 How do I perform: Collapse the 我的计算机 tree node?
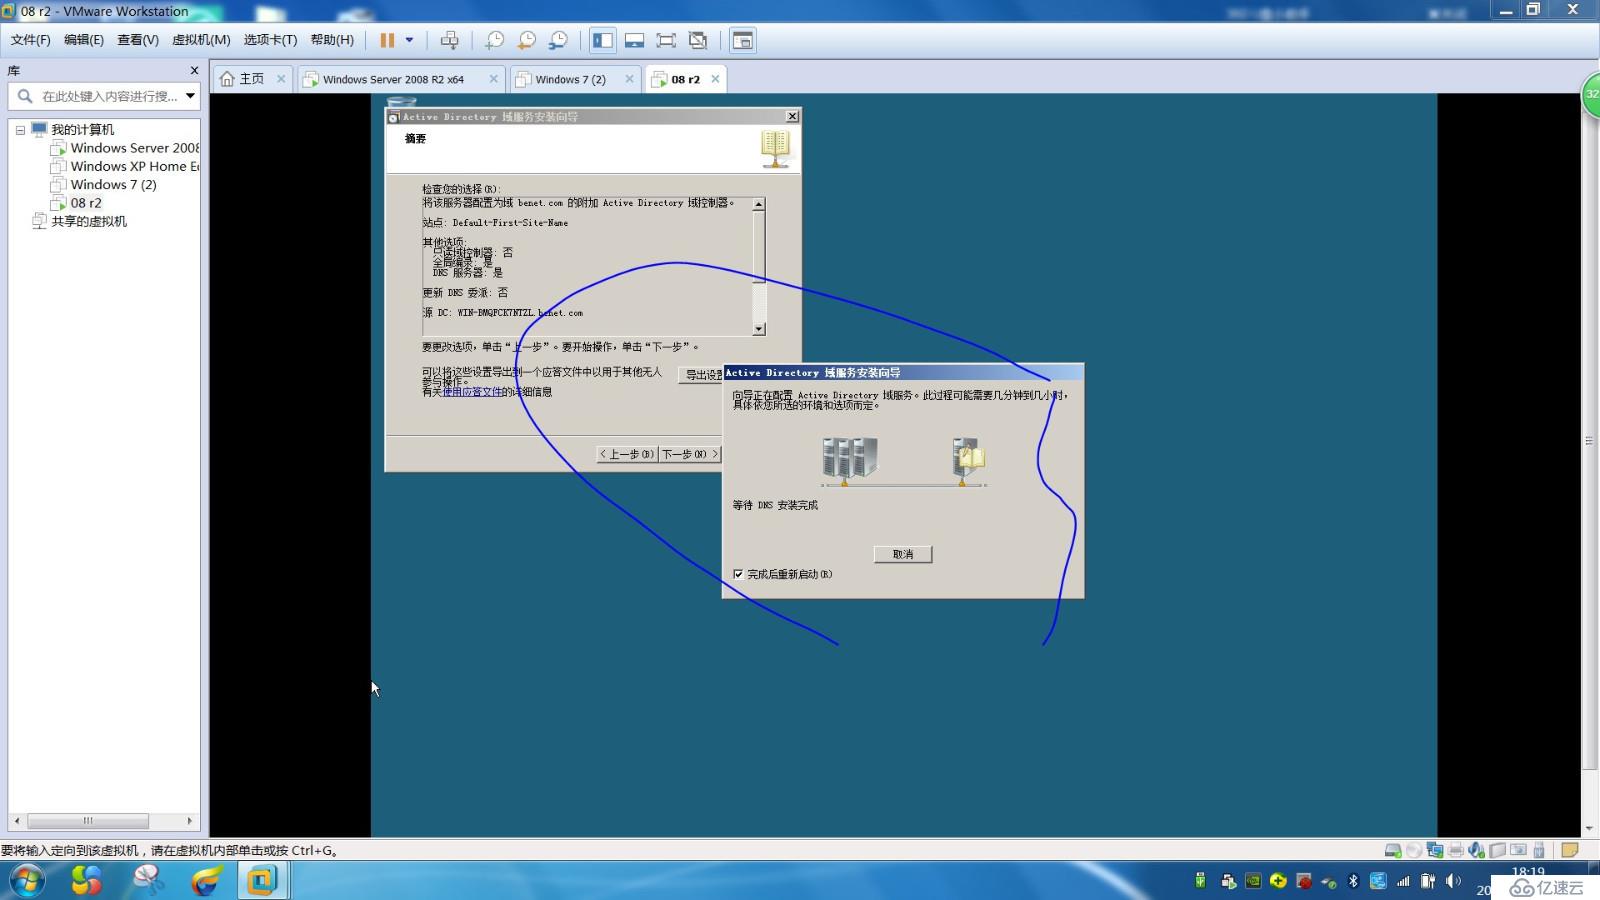coord(20,130)
